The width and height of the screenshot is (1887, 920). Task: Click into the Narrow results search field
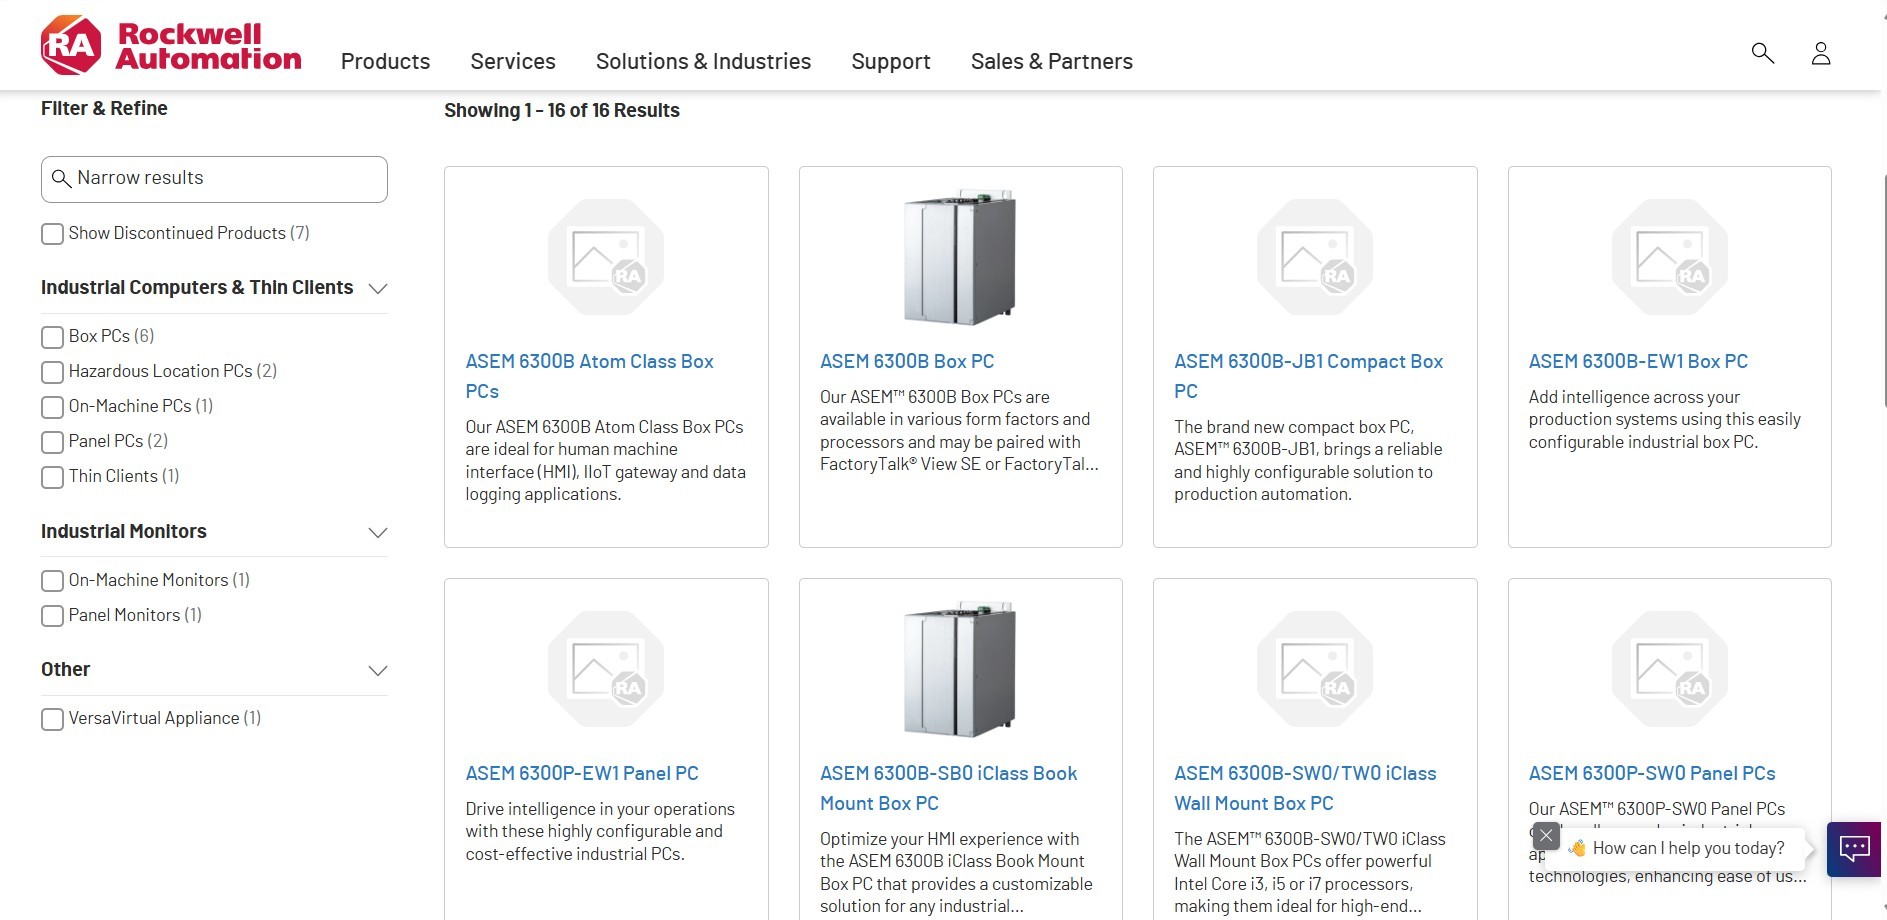tap(225, 179)
